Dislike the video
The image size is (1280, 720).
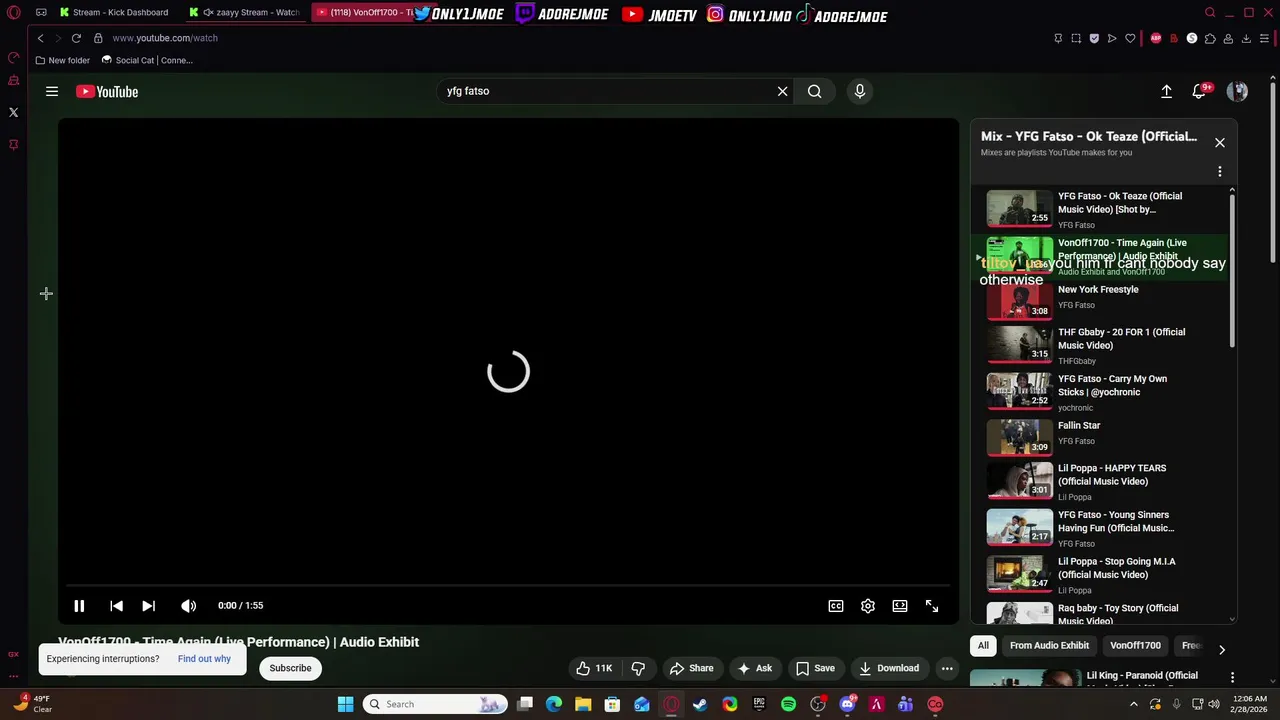[638, 668]
